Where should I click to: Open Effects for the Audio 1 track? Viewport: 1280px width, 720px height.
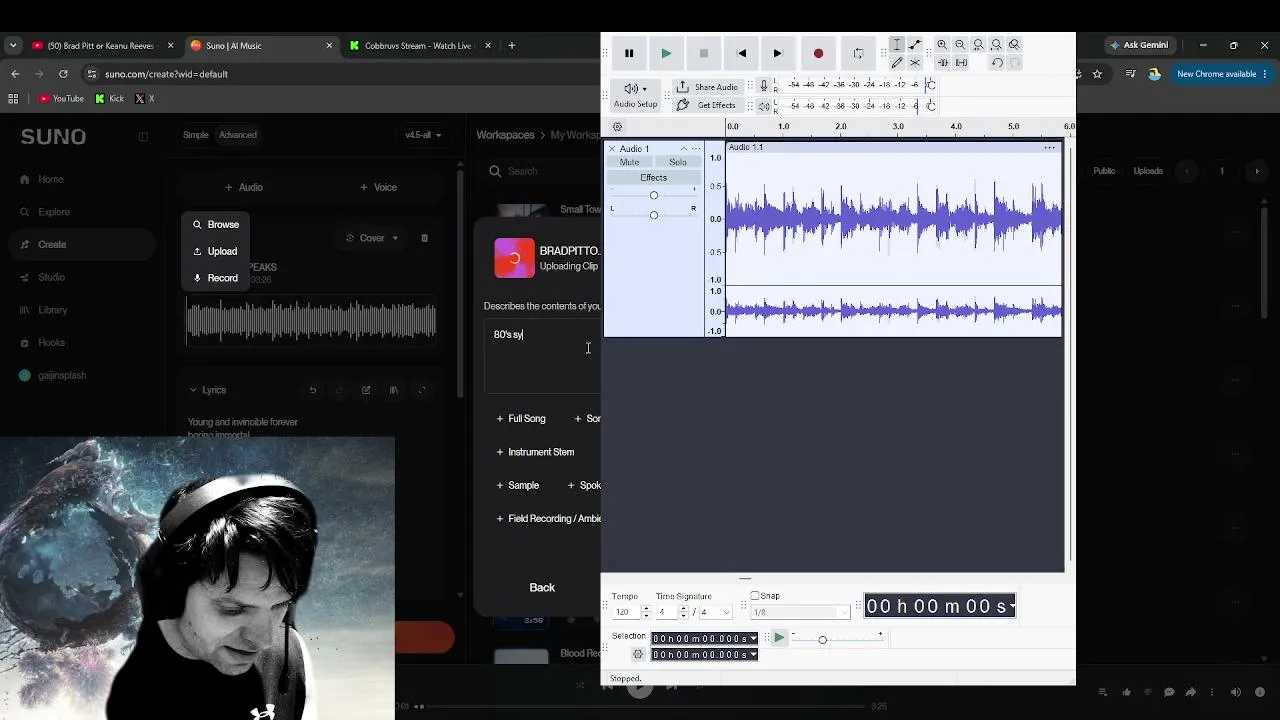(x=653, y=178)
